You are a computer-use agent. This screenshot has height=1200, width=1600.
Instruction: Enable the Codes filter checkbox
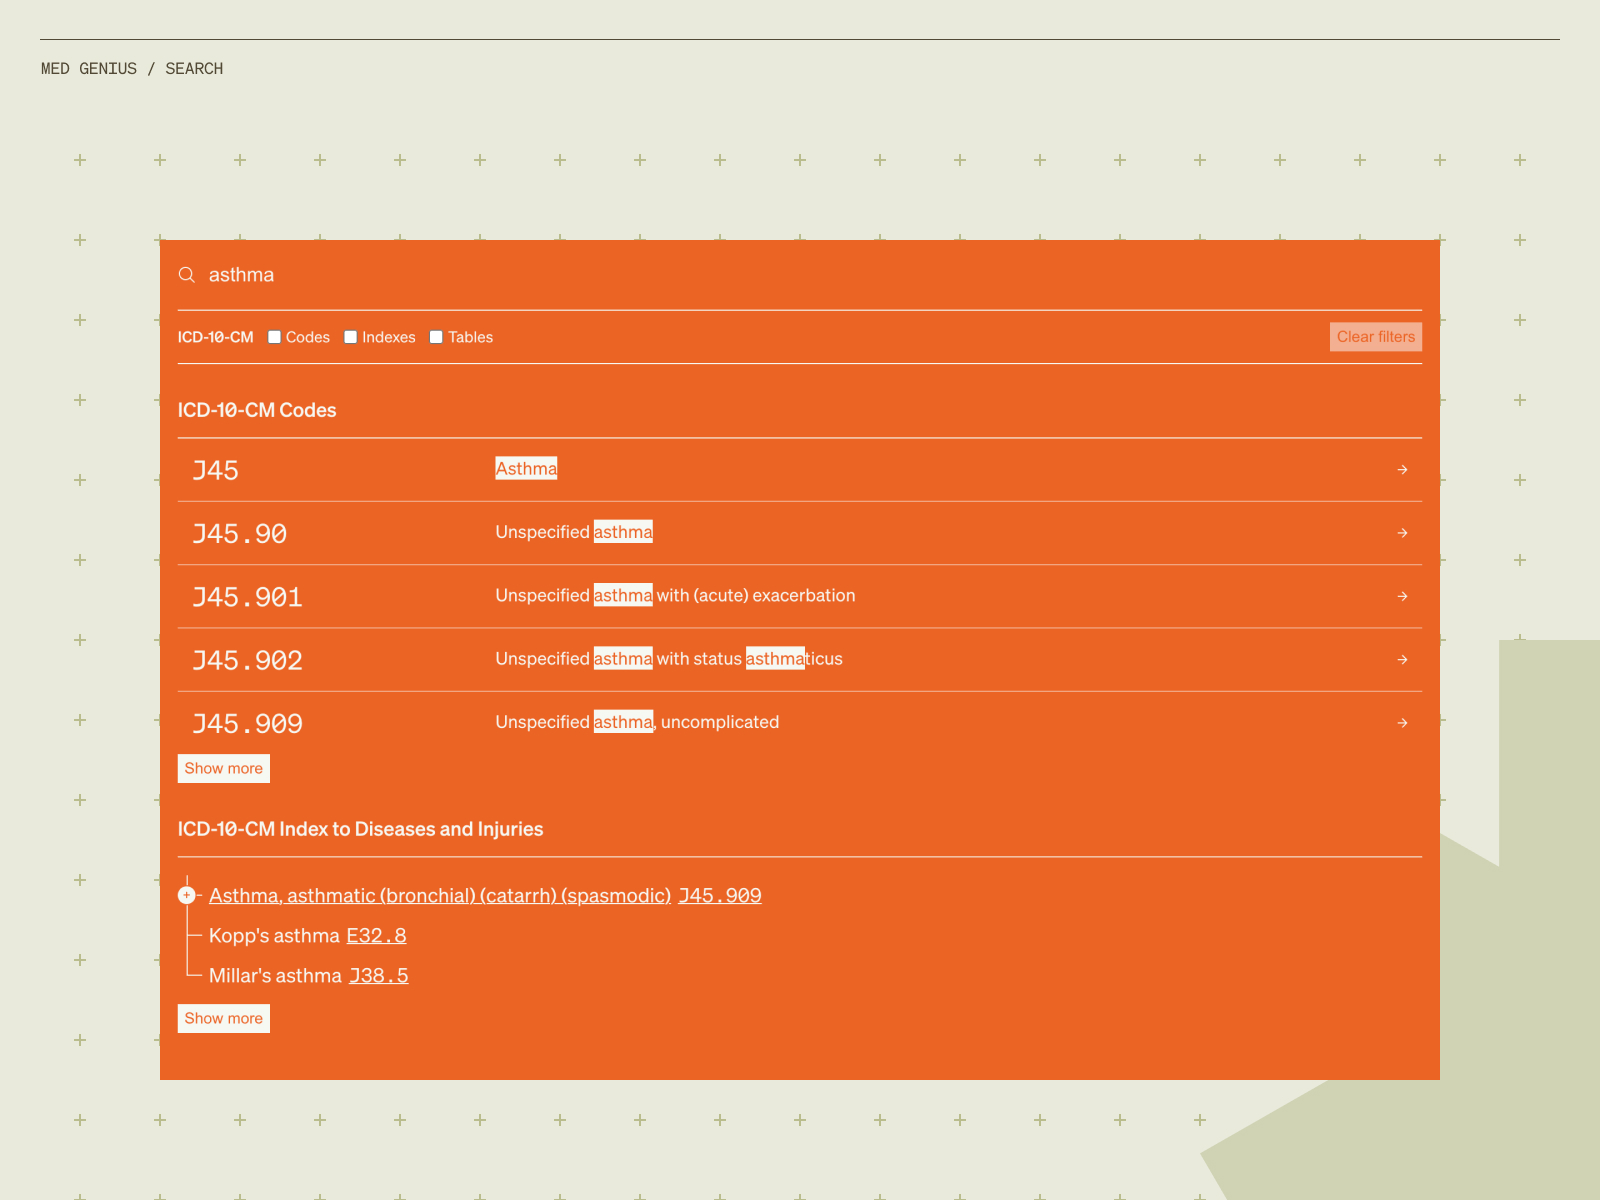tap(275, 337)
